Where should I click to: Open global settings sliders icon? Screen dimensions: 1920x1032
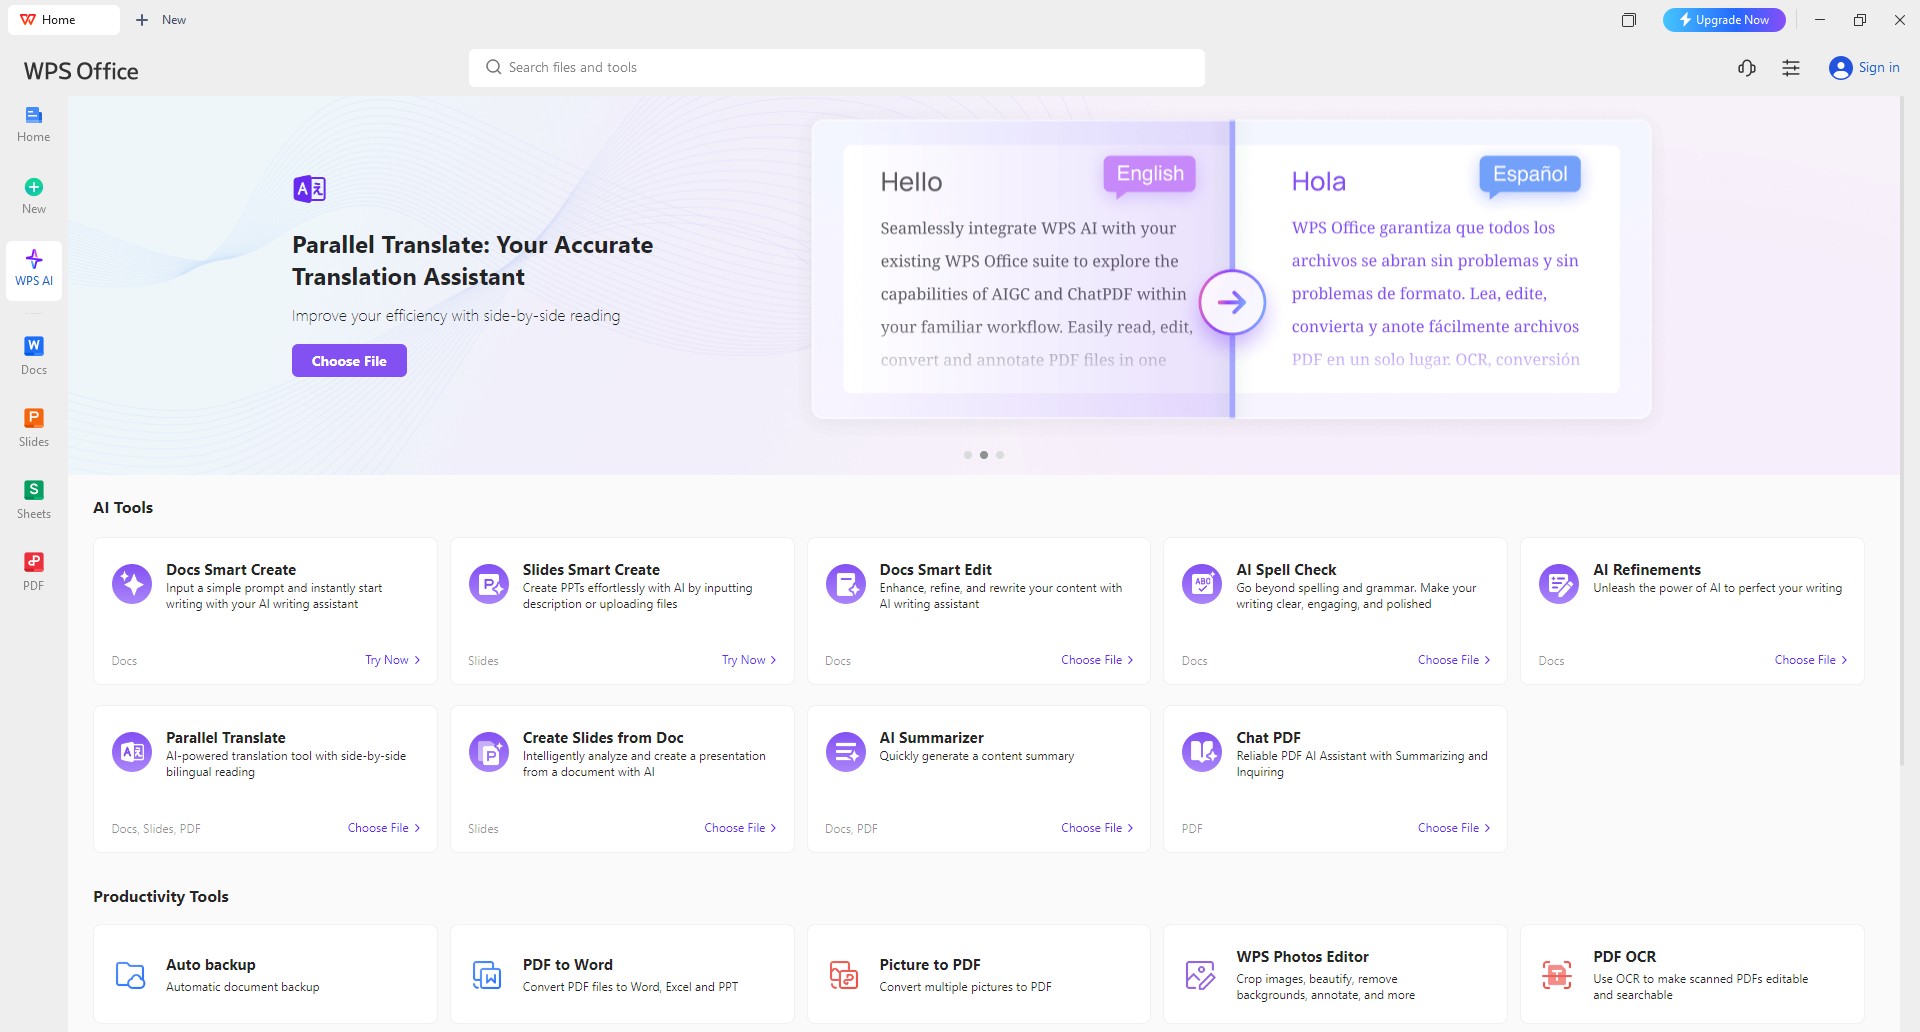(x=1791, y=68)
